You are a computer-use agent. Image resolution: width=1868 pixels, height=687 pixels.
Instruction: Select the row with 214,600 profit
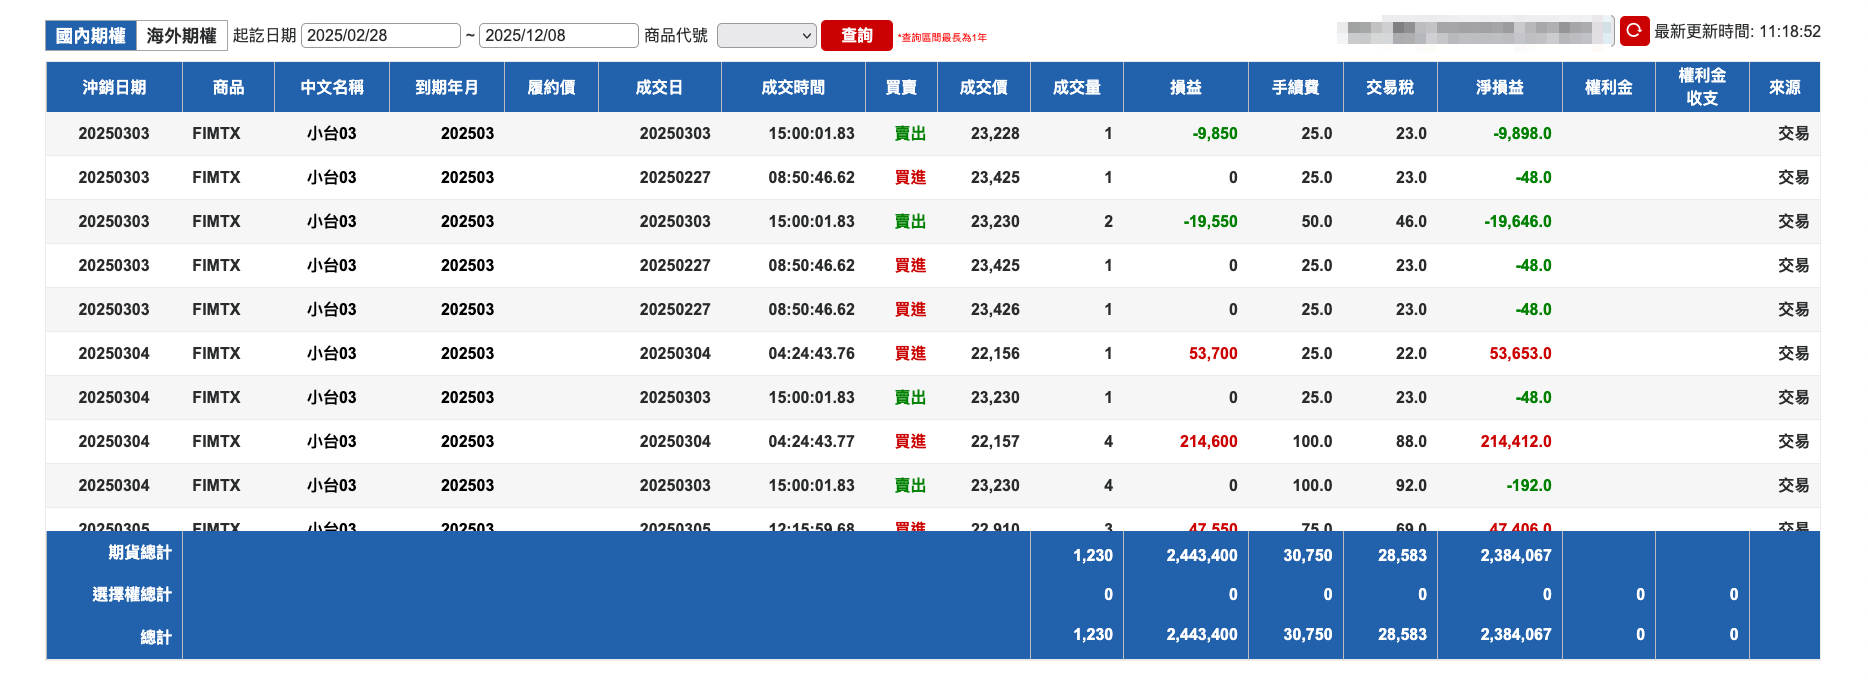click(933, 441)
